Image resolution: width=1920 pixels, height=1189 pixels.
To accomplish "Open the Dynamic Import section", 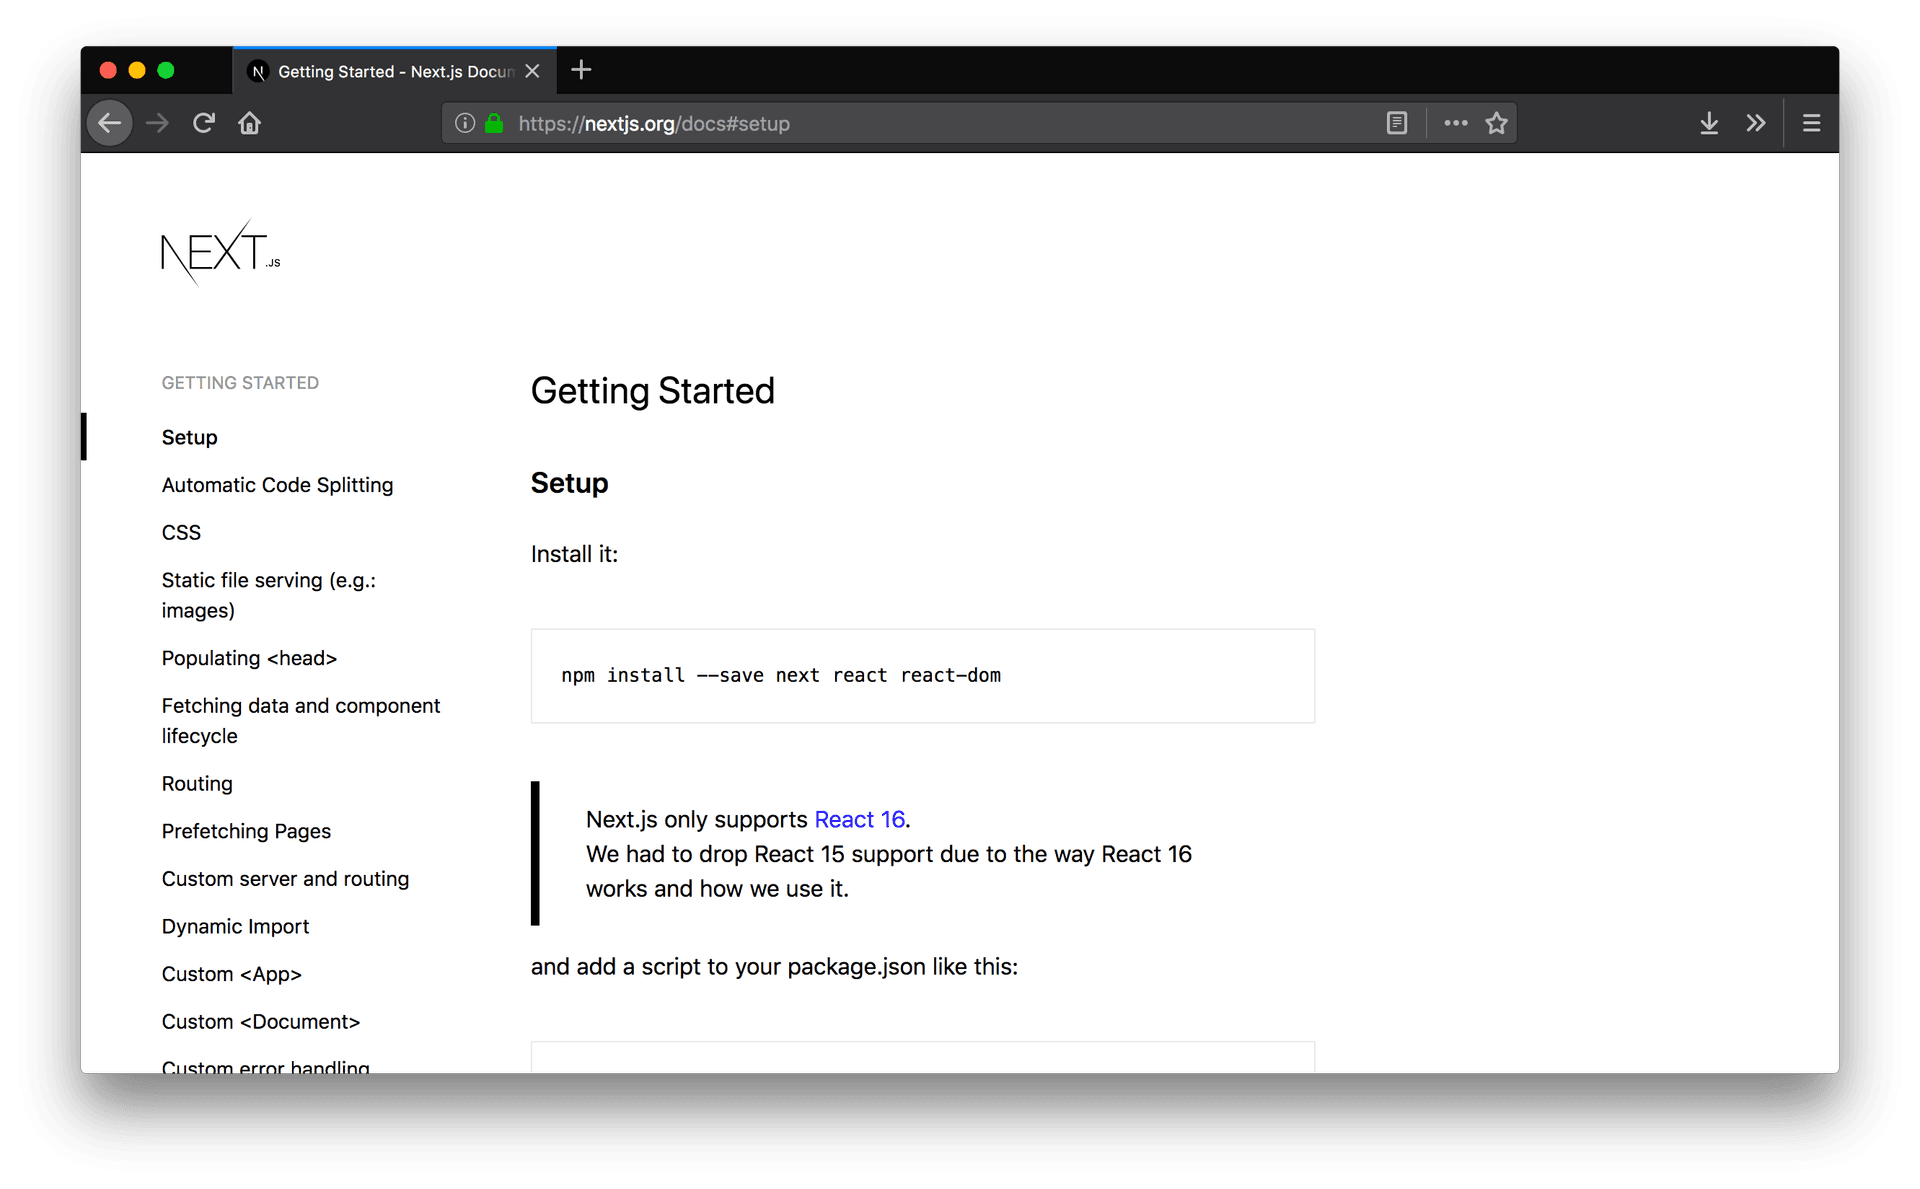I will (x=235, y=926).
